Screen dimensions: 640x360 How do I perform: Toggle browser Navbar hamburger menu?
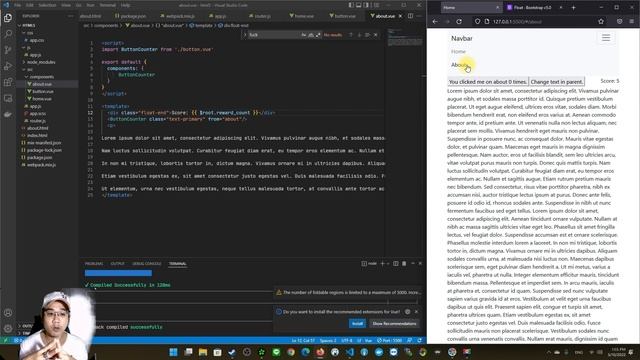click(606, 38)
